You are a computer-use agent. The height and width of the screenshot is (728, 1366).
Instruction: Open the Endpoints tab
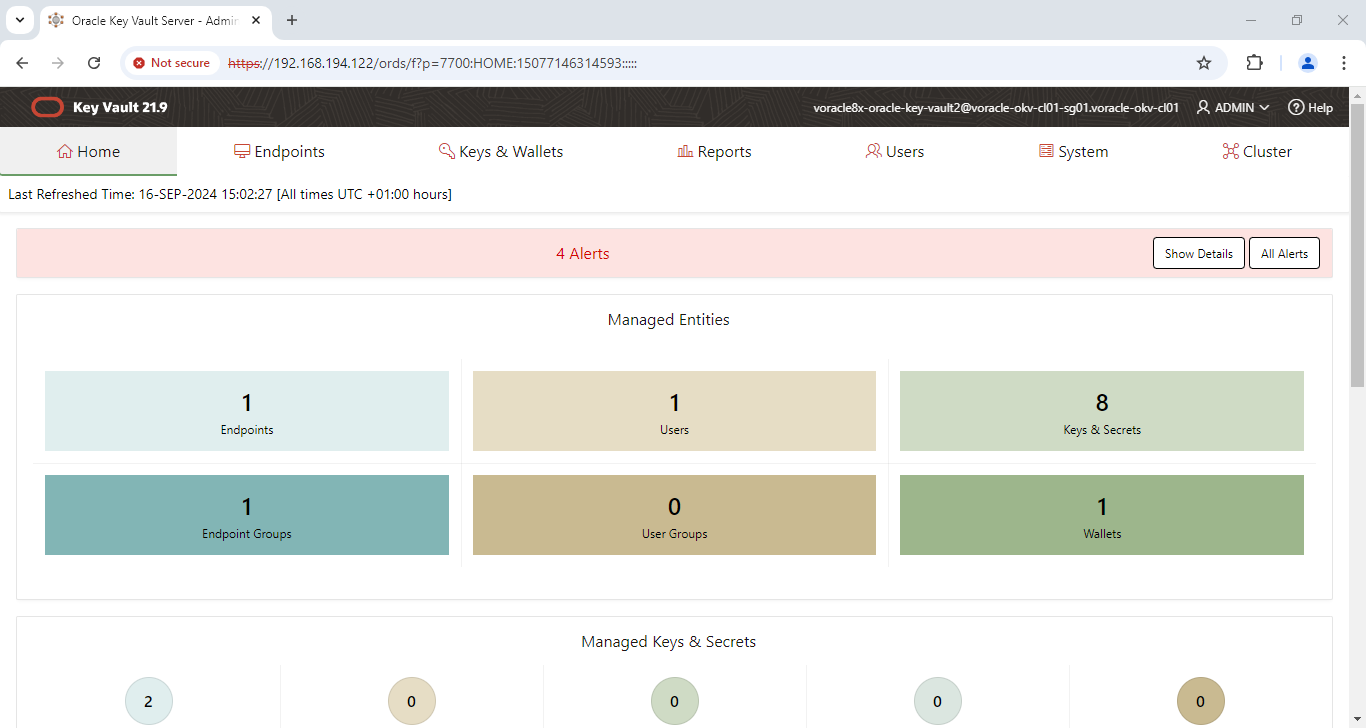[279, 152]
